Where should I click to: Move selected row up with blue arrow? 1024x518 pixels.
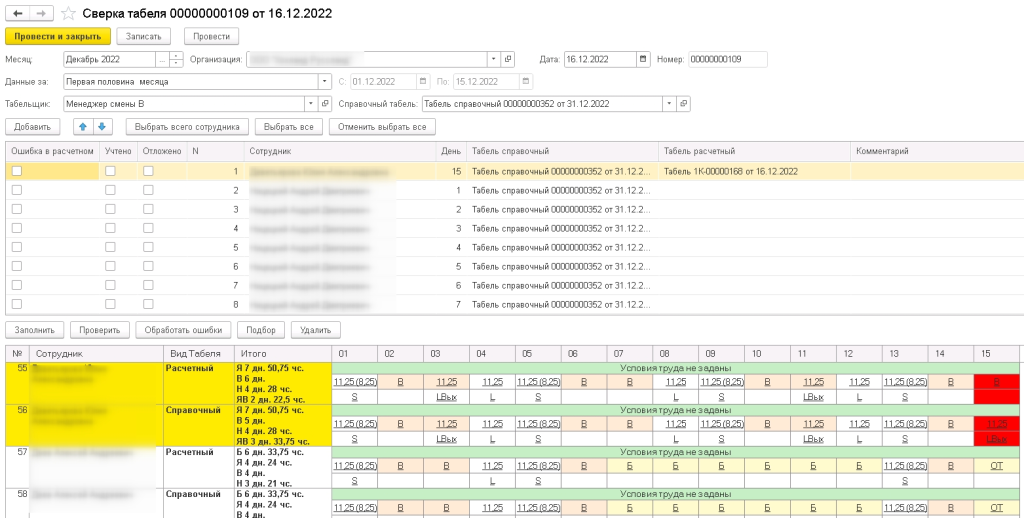(83, 127)
